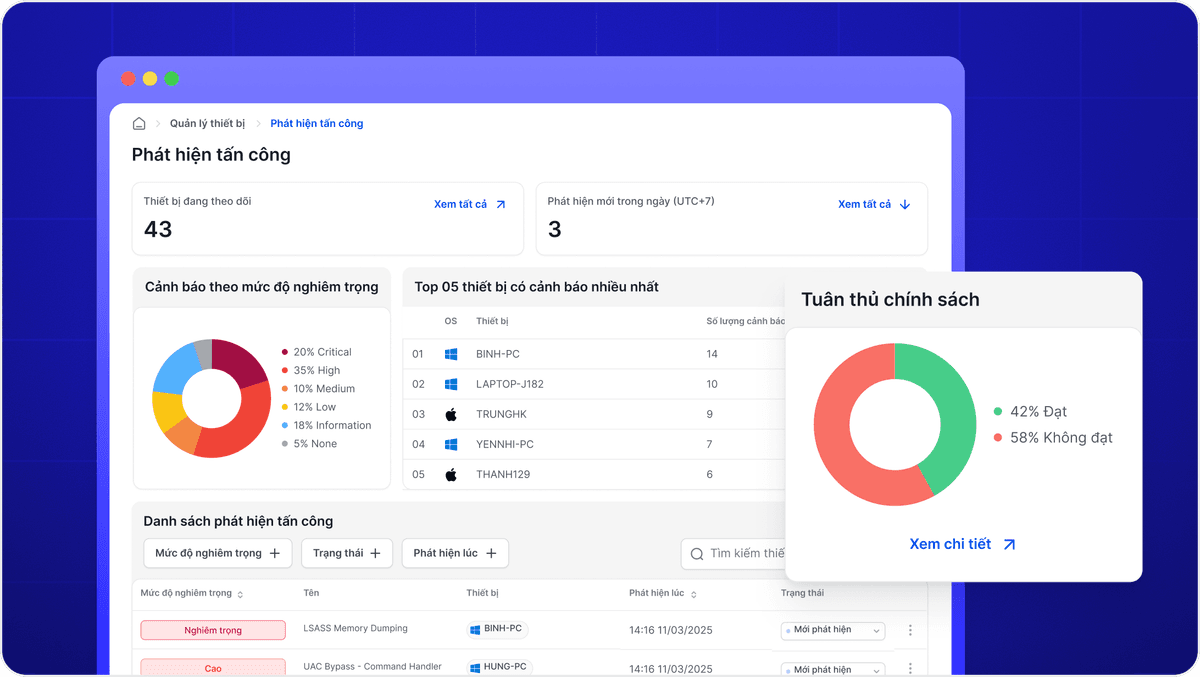Click the Tìm kiếm search field
Viewport: 1200px width, 677px height.
pyautogui.click(x=735, y=553)
